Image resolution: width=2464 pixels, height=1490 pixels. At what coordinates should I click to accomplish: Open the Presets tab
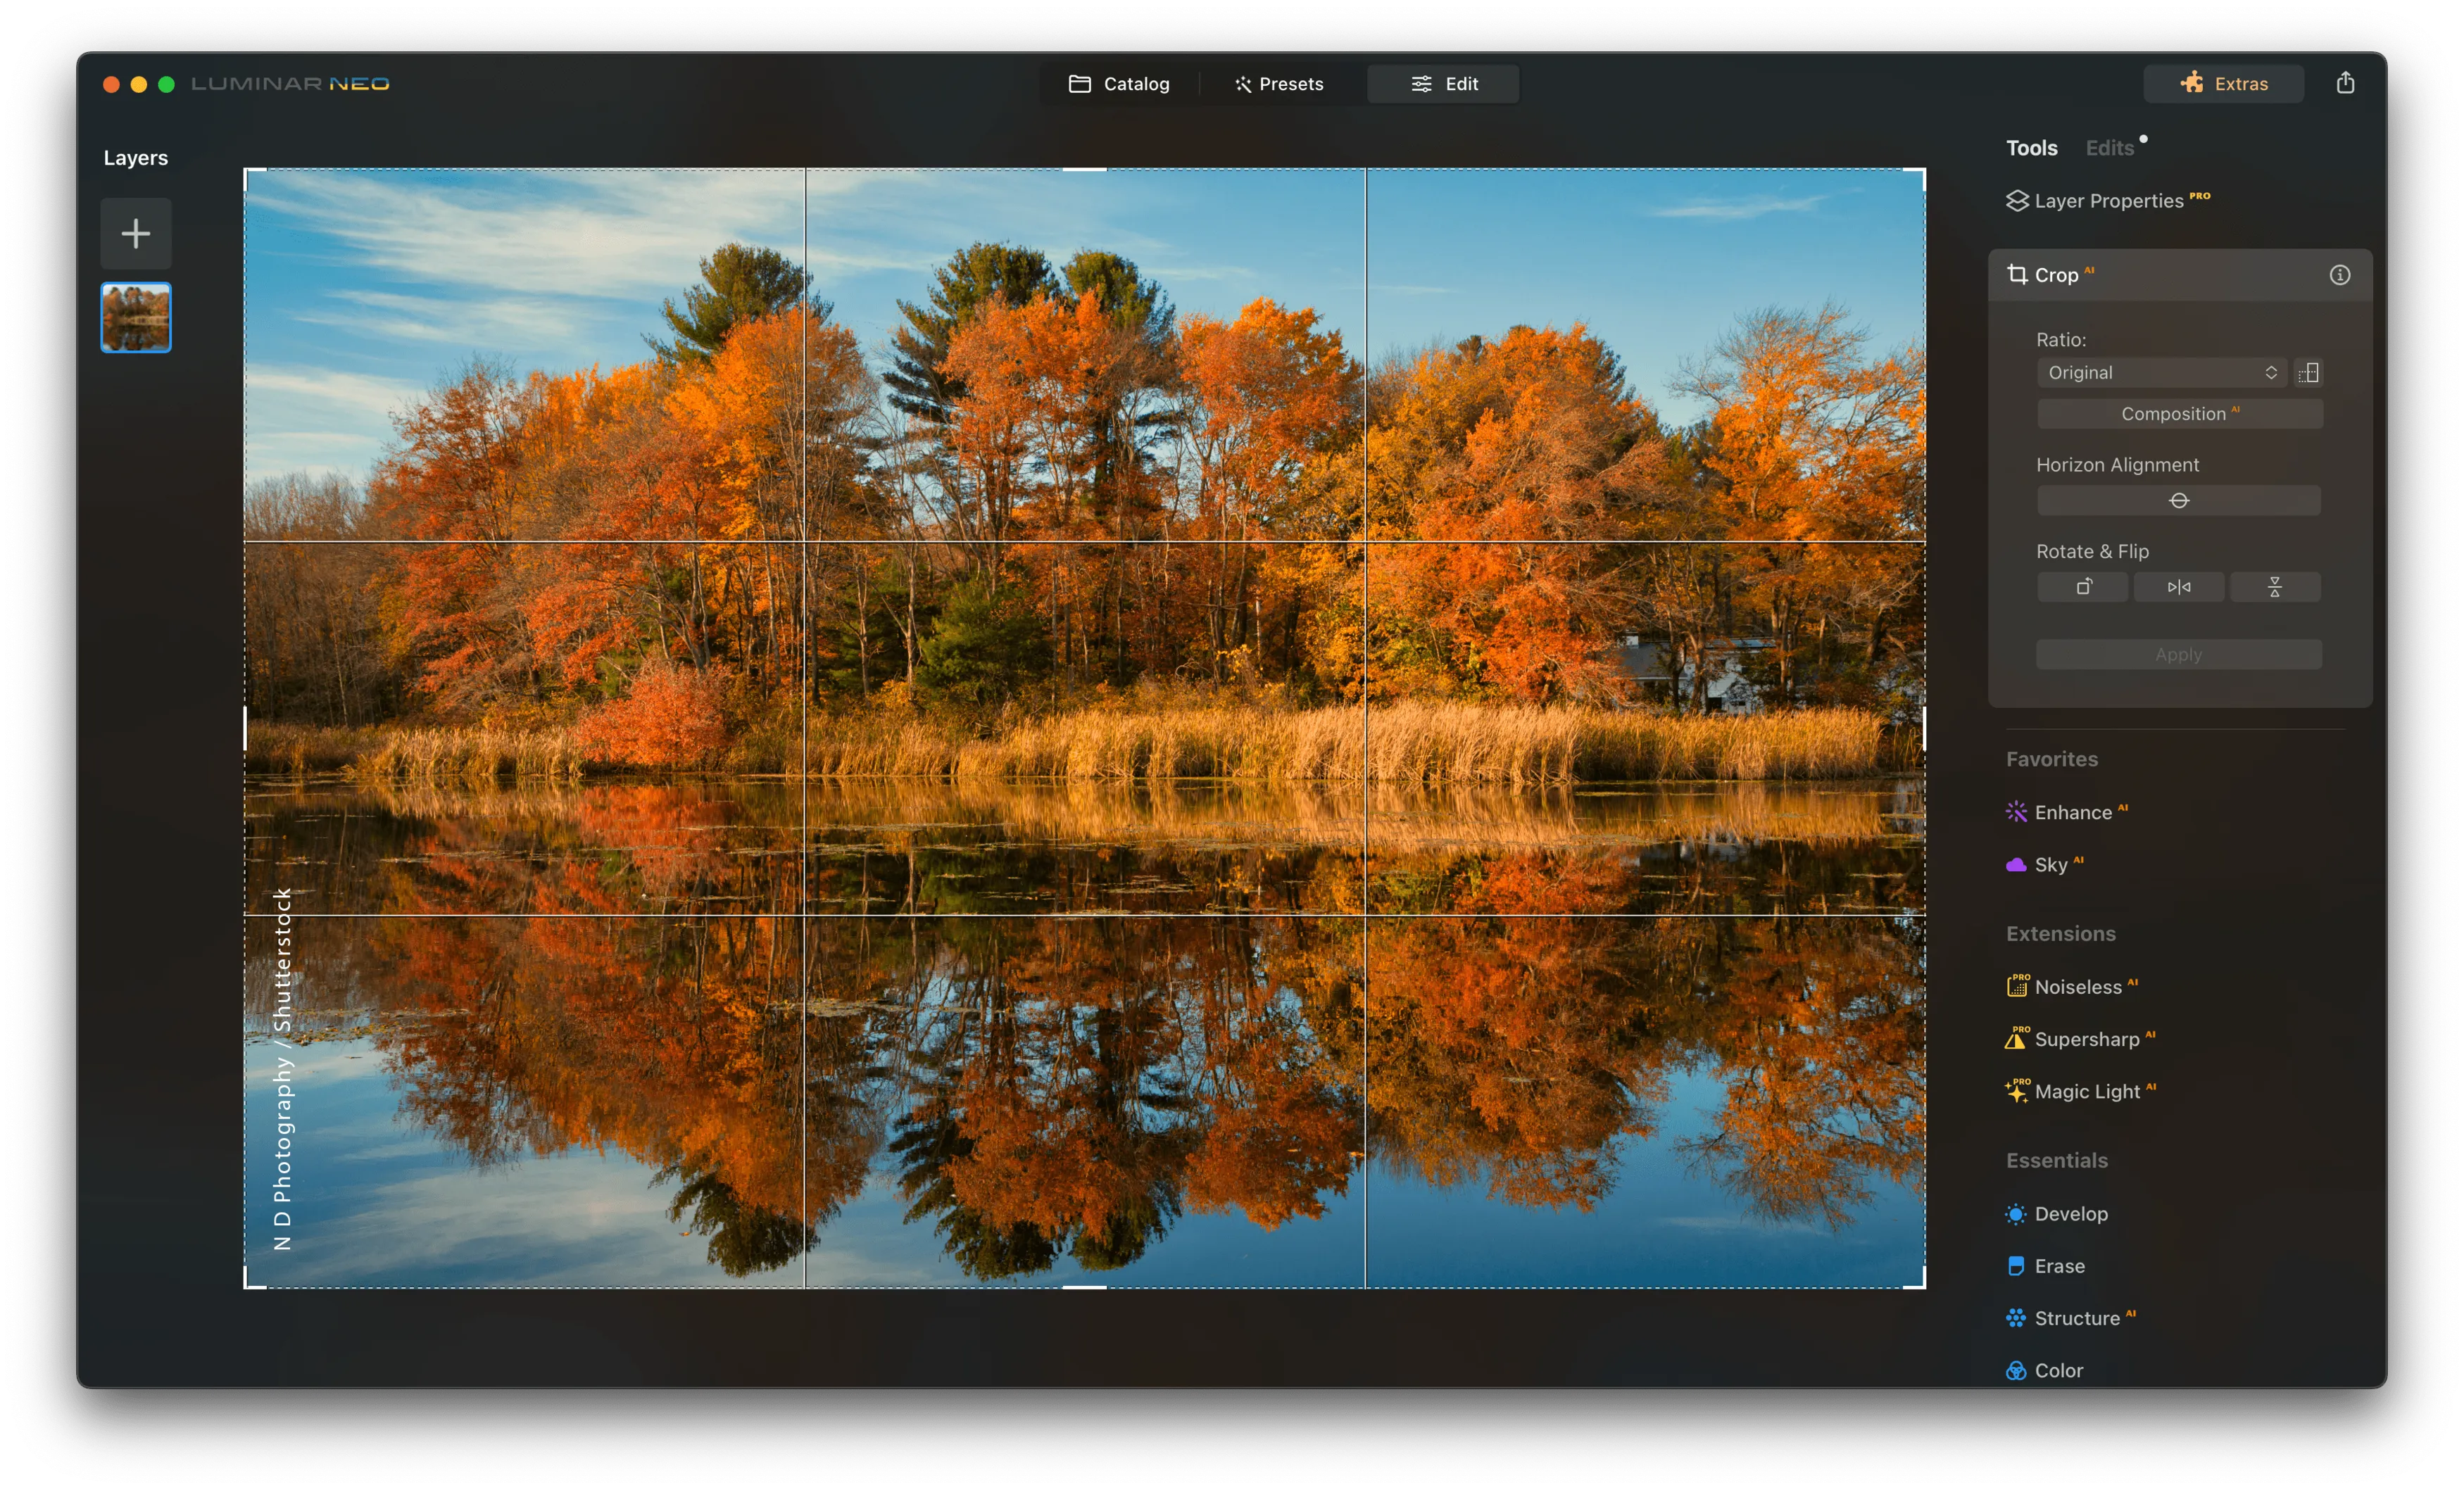[x=1279, y=84]
